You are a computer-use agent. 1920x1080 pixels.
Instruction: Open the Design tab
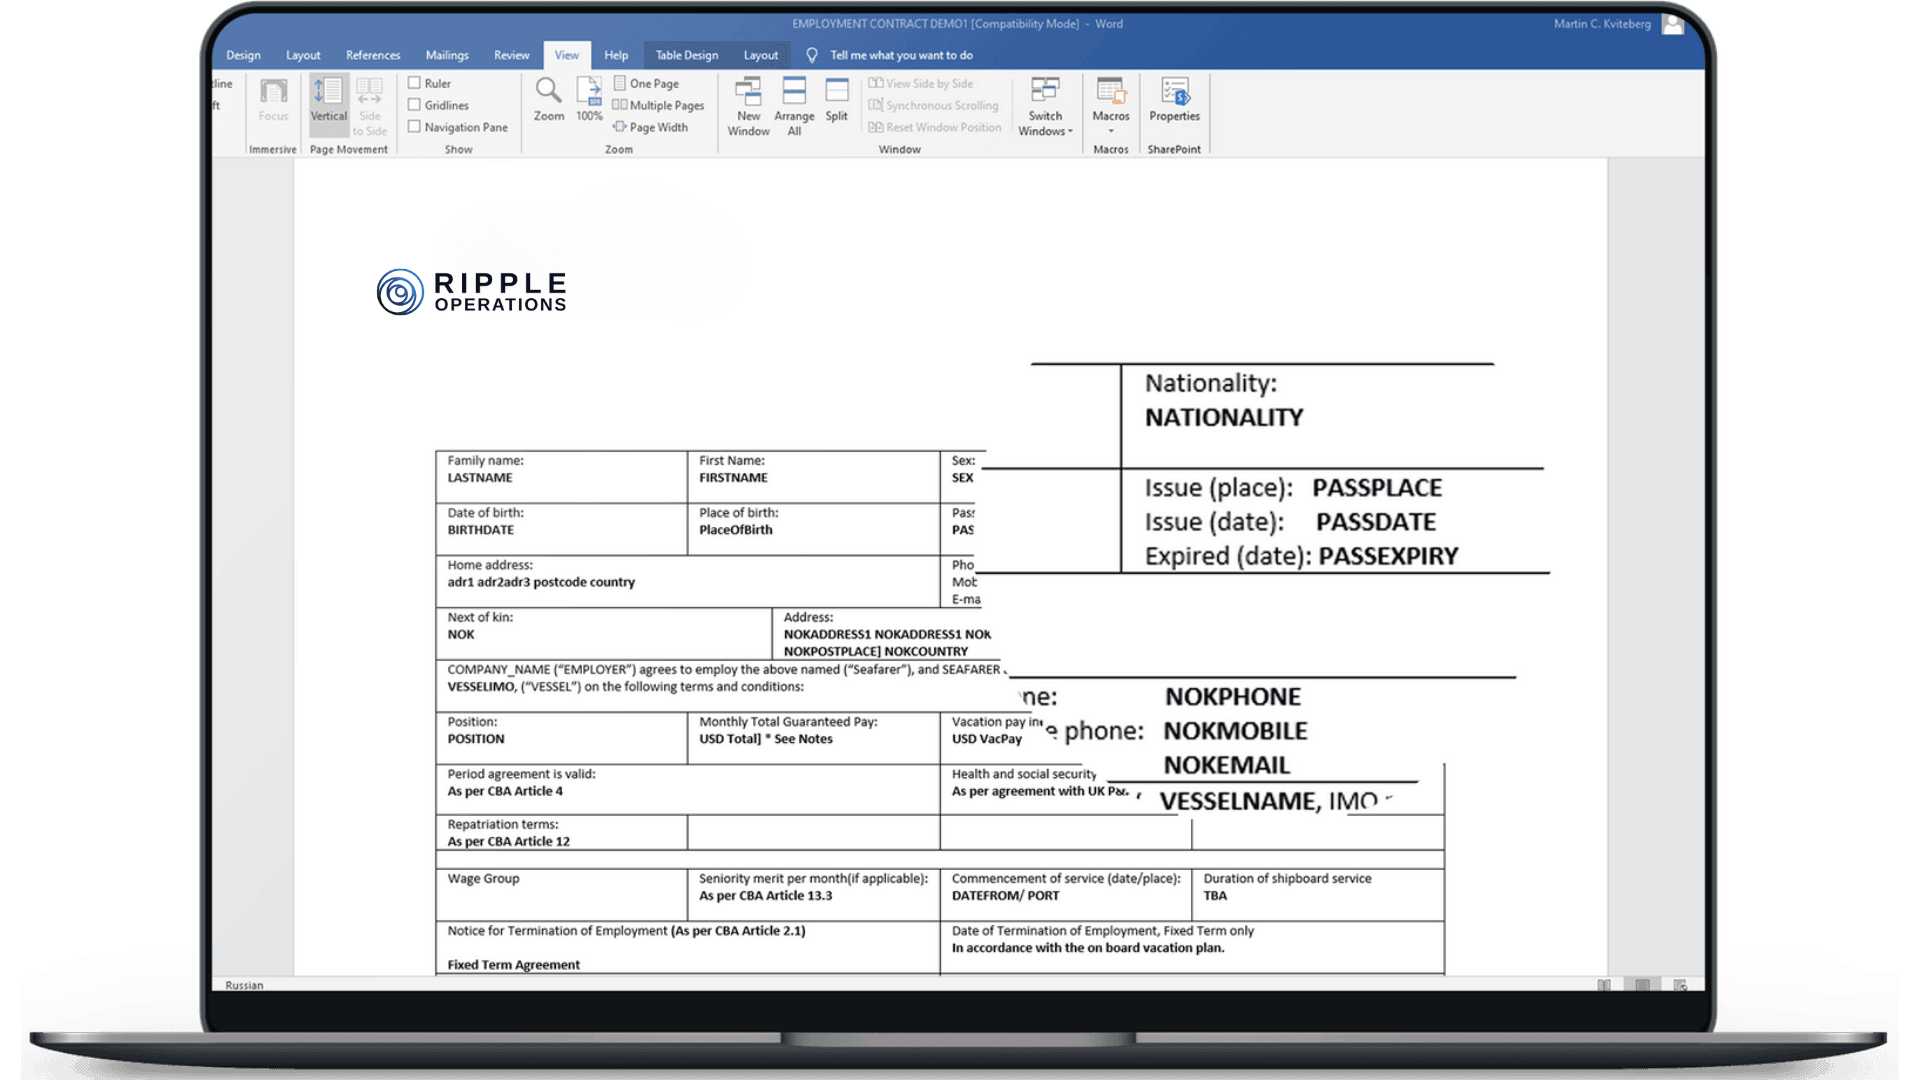243,55
